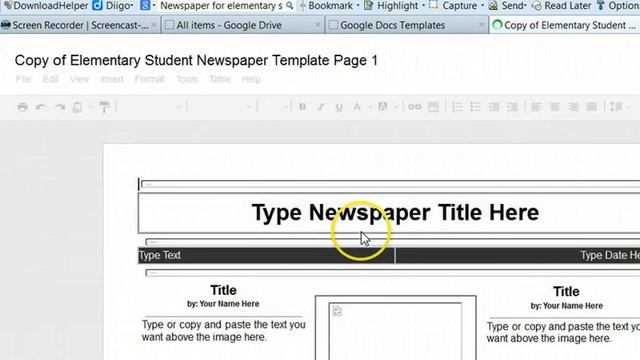Screen dimensions: 640x360
Task: Click the DownloadHelper toolbar icon
Action: [x=7, y=5]
